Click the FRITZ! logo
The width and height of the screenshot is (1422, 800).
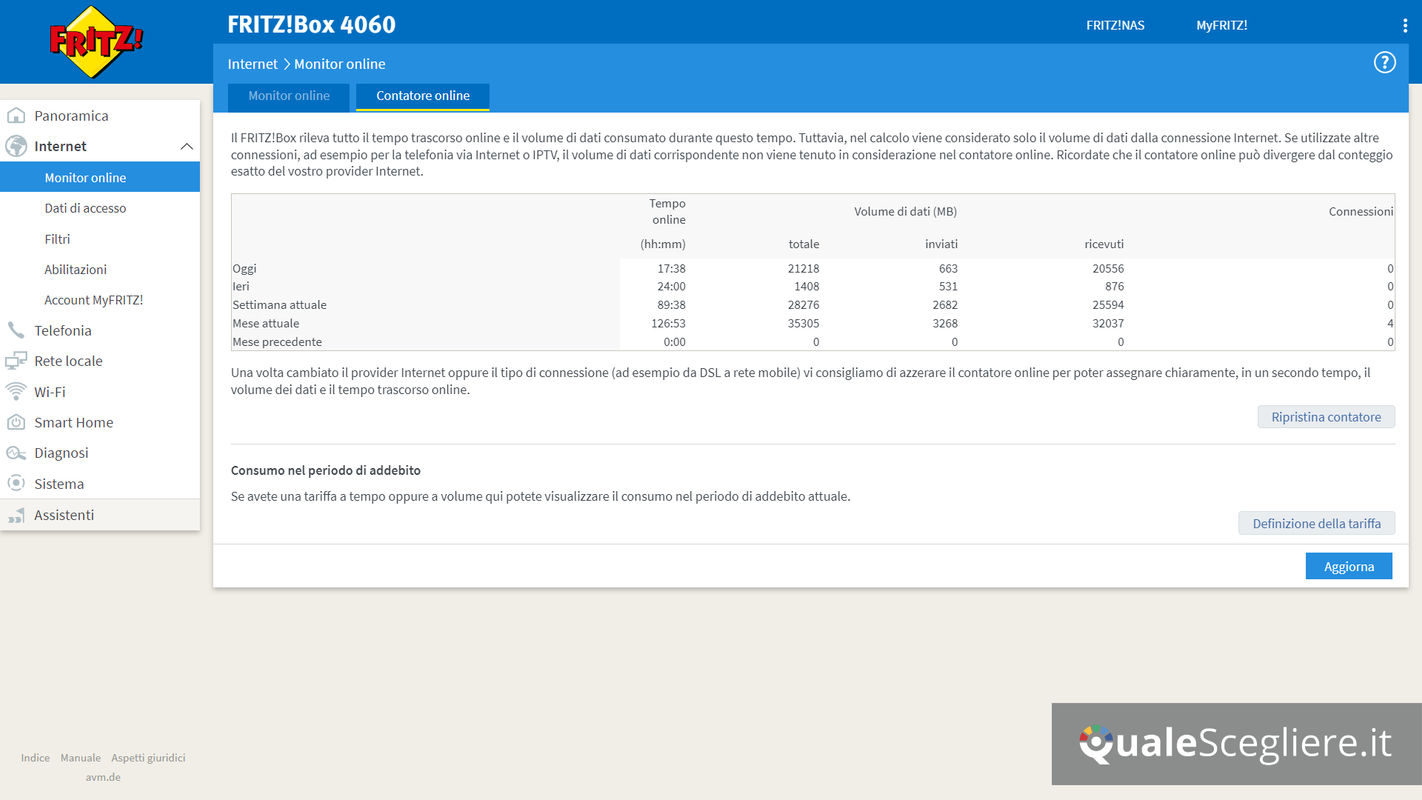96,41
